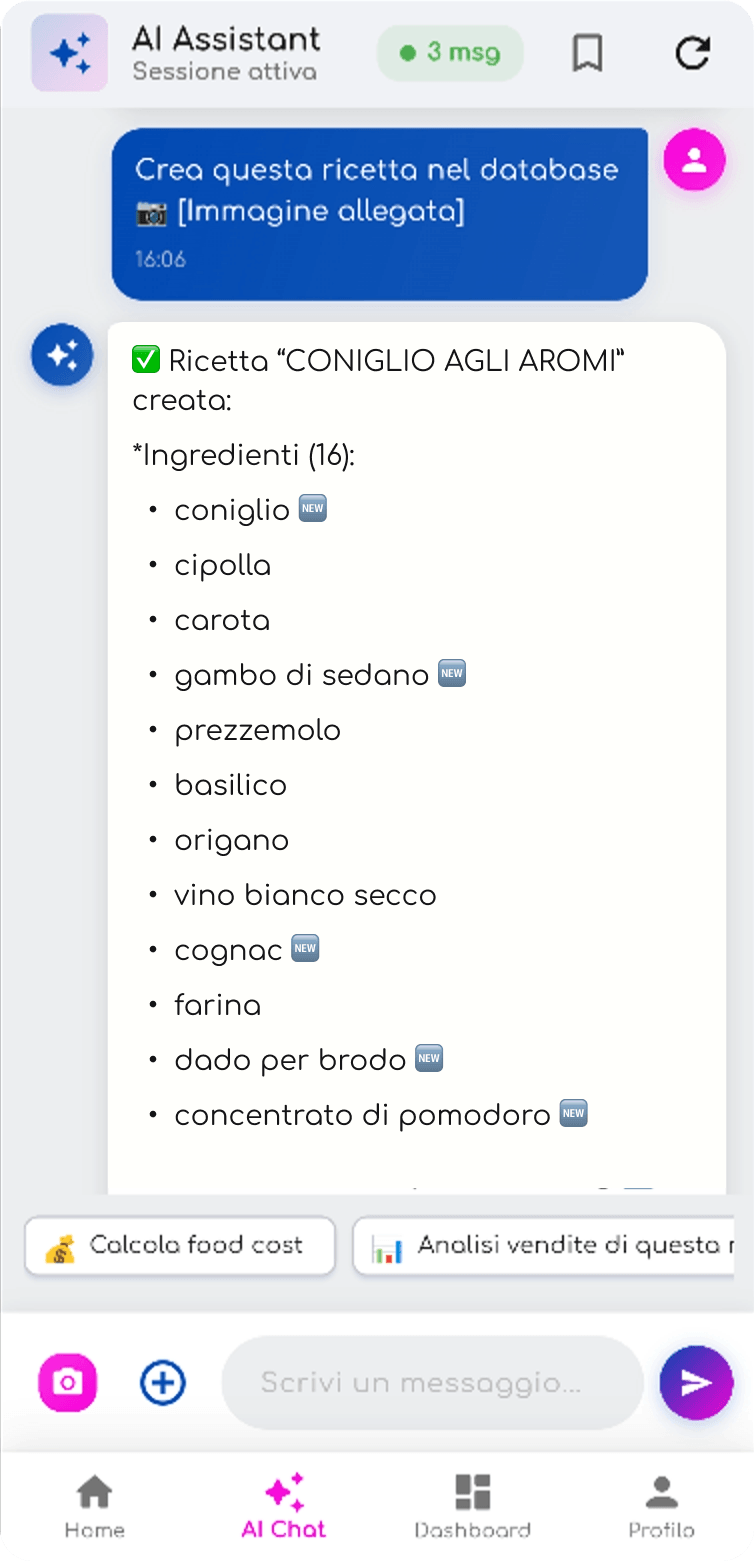The width and height of the screenshot is (754, 1561).
Task: Go to the Home tab
Action: coord(95,1505)
